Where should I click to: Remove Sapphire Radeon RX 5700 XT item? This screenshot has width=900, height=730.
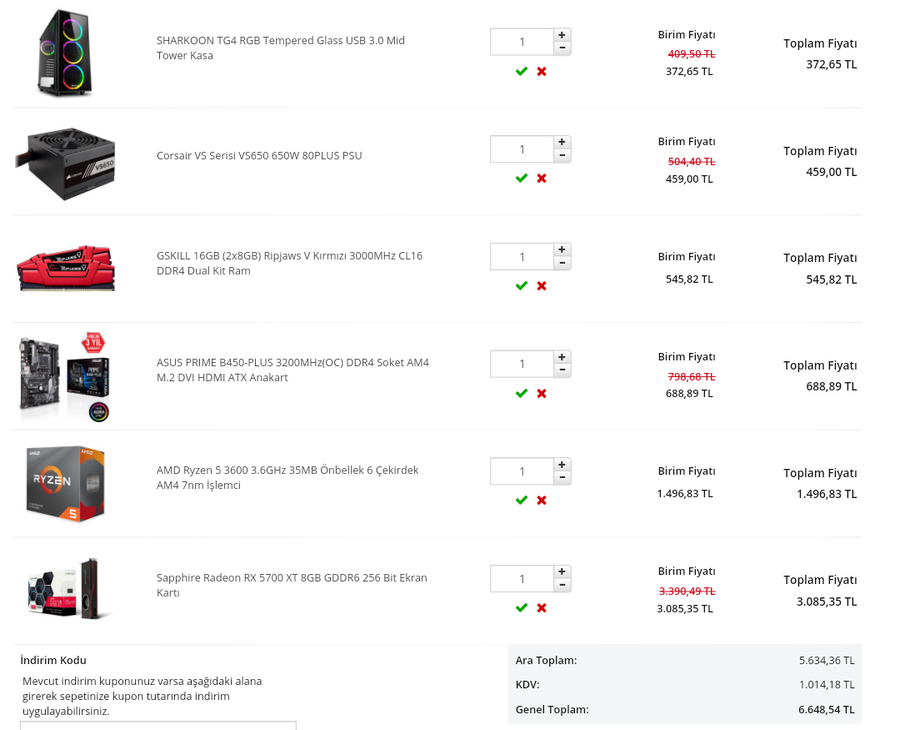pyautogui.click(x=542, y=608)
